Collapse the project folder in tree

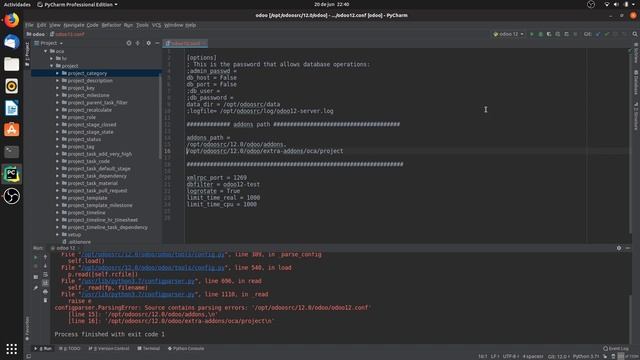click(52, 66)
